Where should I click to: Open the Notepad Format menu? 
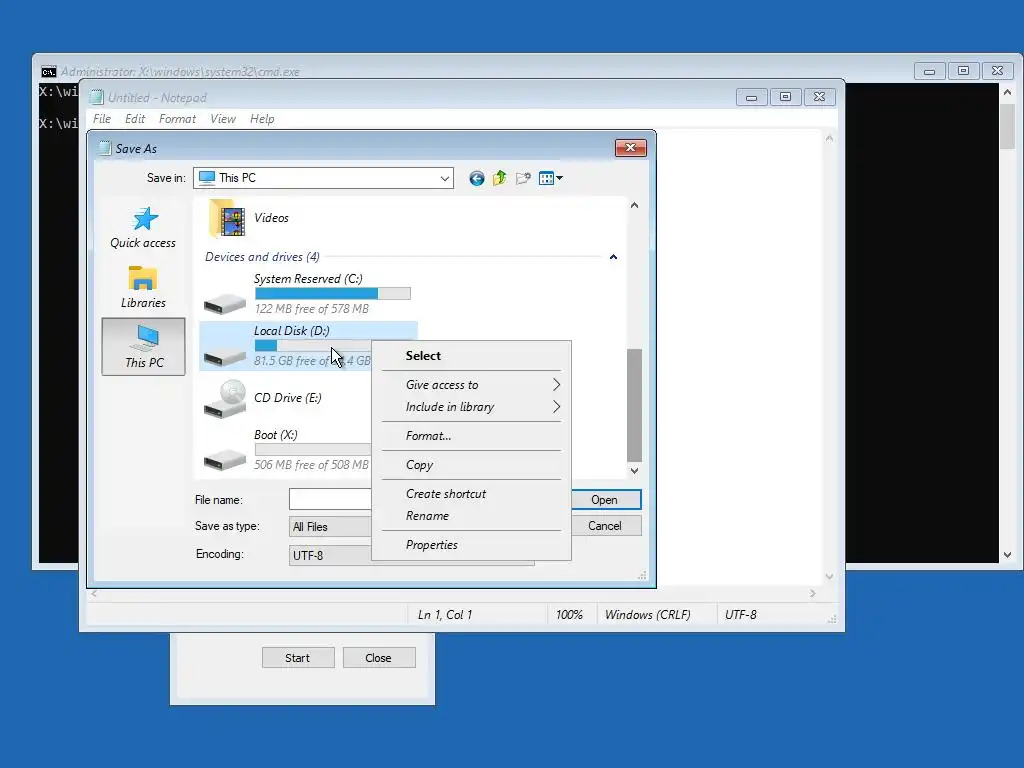tap(177, 119)
